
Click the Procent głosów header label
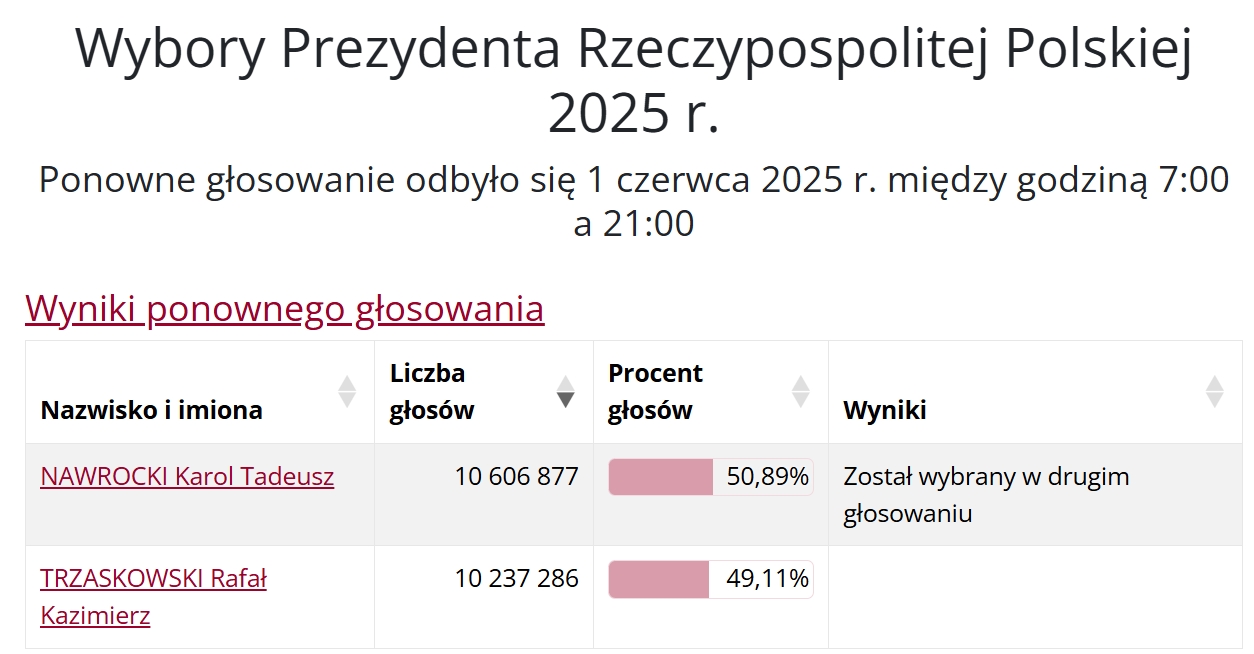[x=655, y=391]
